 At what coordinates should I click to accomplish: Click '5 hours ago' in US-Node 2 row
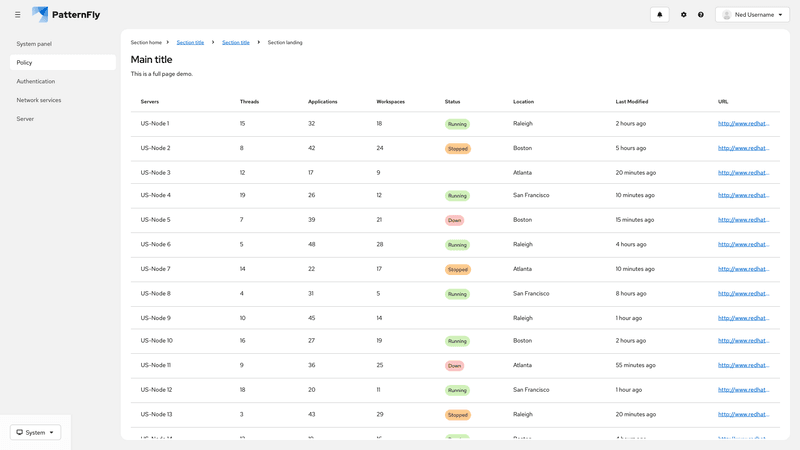(631, 148)
